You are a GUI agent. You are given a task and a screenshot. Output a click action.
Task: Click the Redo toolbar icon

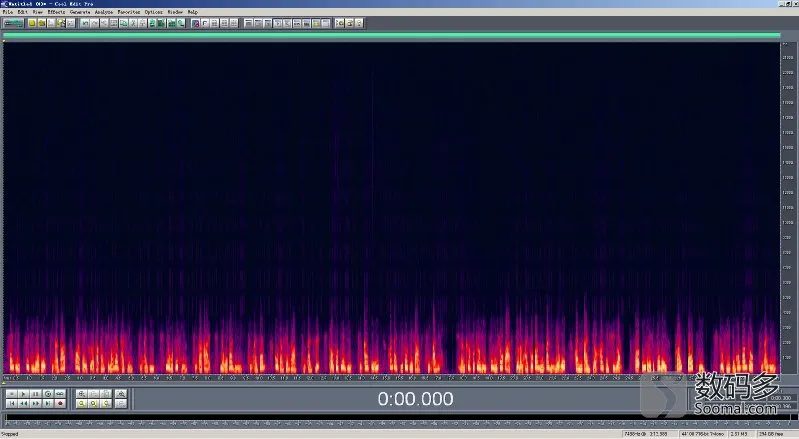94,23
